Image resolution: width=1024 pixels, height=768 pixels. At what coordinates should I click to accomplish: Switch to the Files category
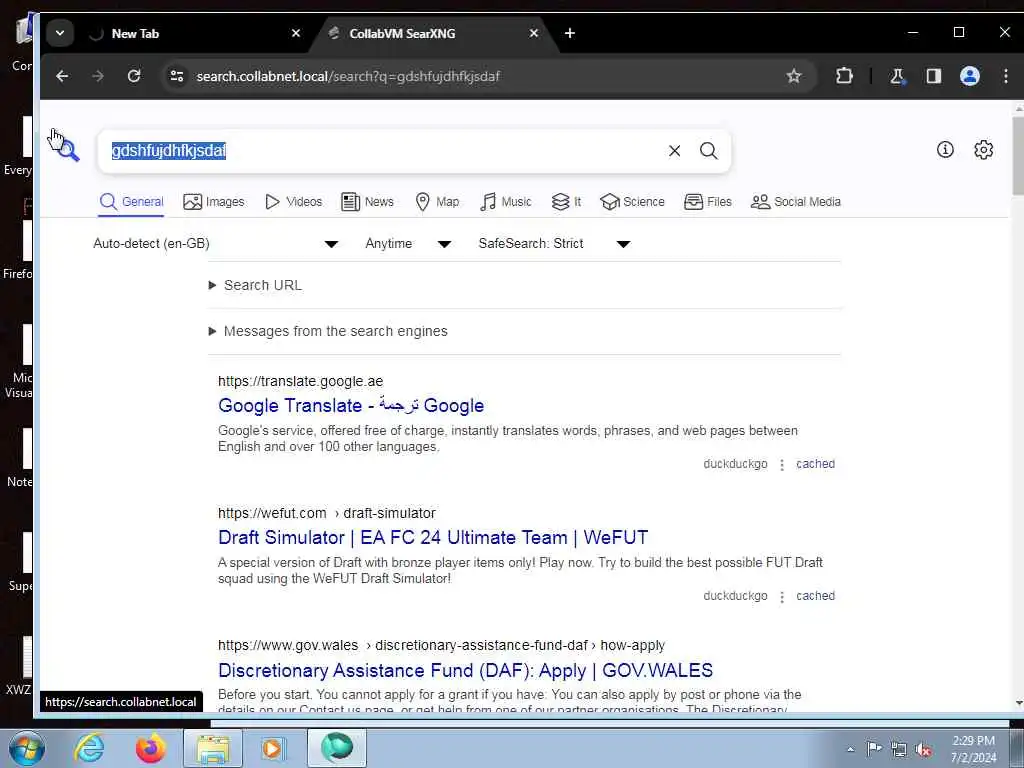pyautogui.click(x=707, y=202)
